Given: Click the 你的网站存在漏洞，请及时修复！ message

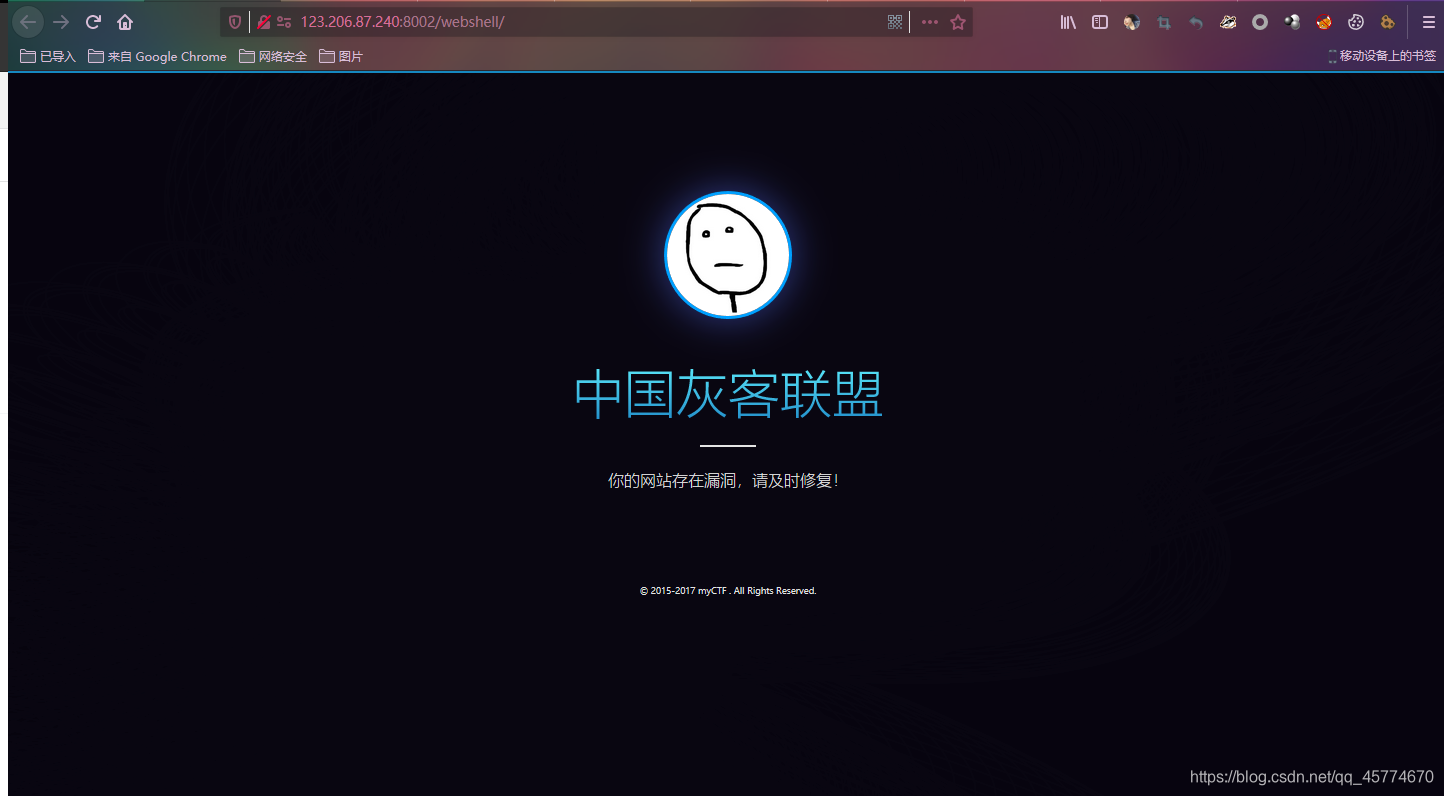Looking at the screenshot, I should click(723, 481).
